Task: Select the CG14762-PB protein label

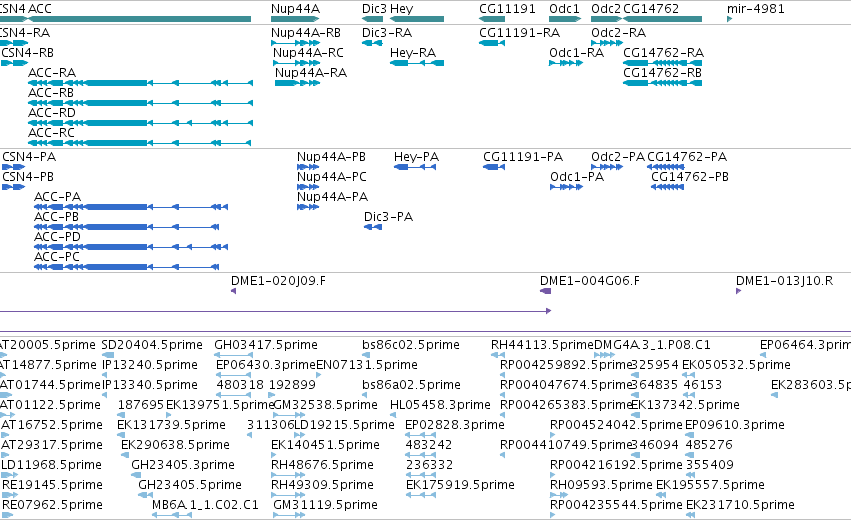Action: [690, 177]
